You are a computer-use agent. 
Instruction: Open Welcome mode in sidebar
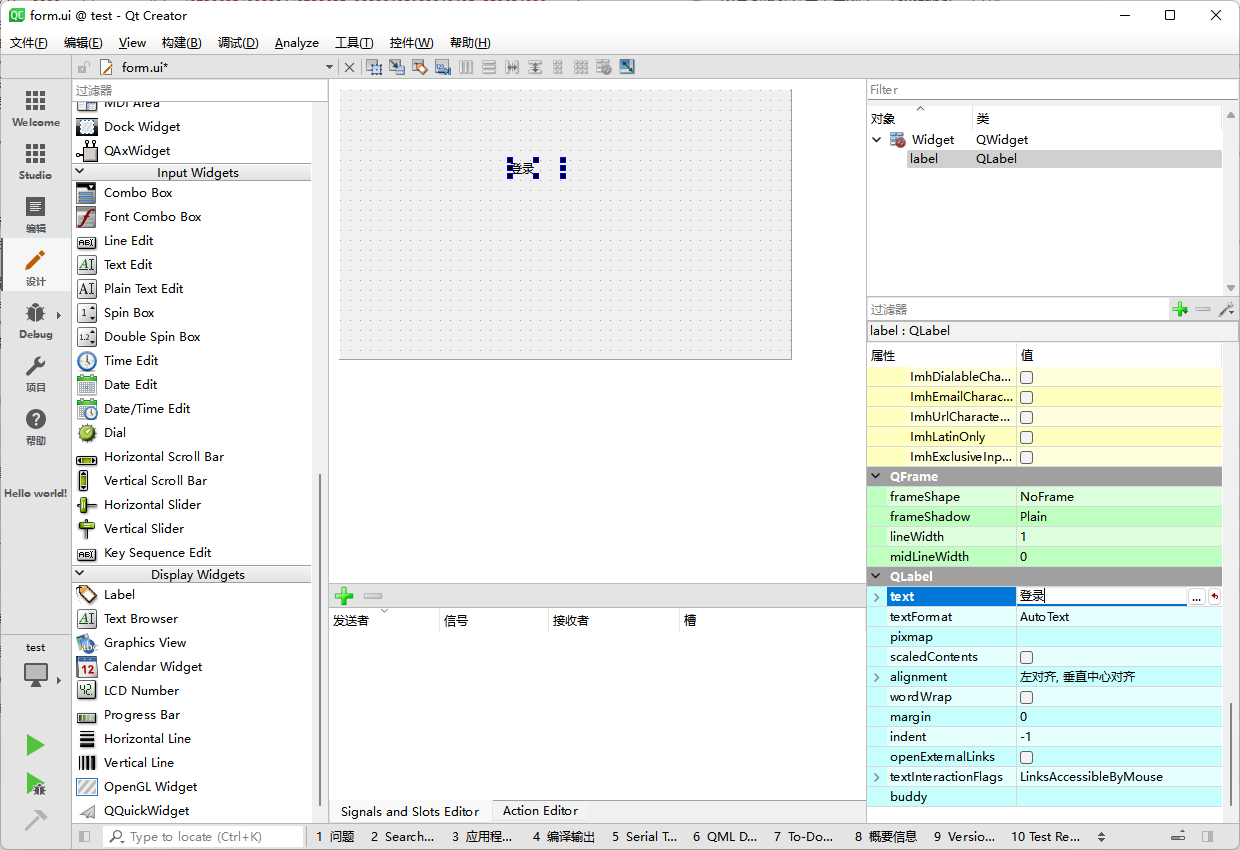pos(36,109)
